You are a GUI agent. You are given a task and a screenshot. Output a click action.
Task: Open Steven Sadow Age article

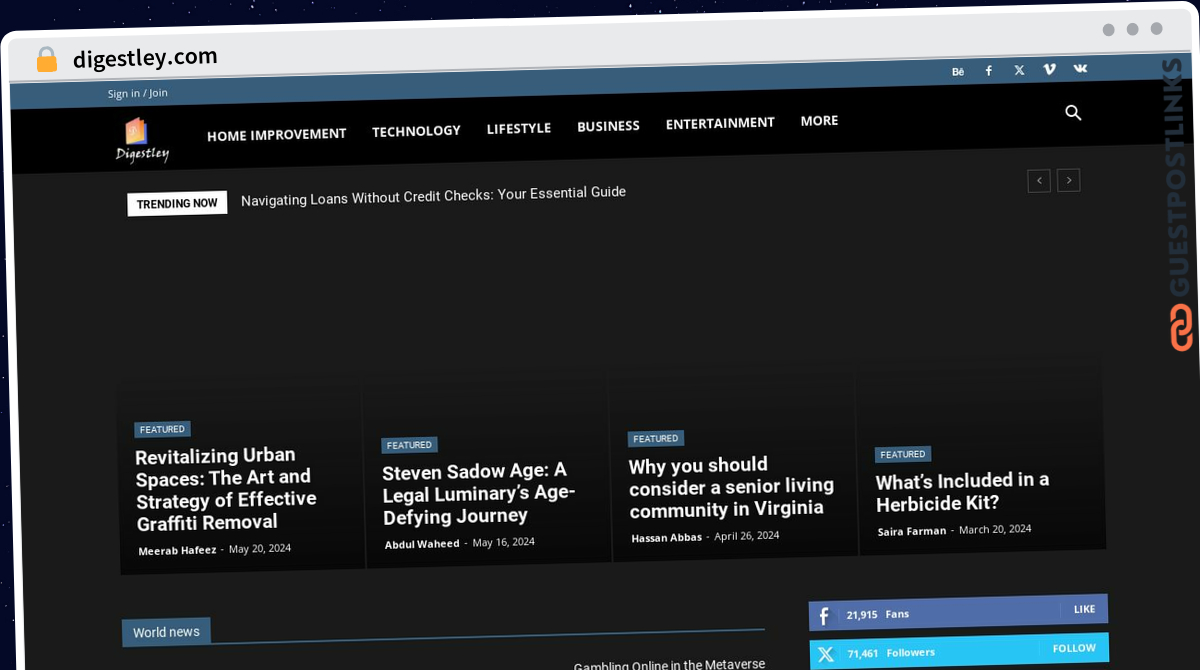[479, 493]
